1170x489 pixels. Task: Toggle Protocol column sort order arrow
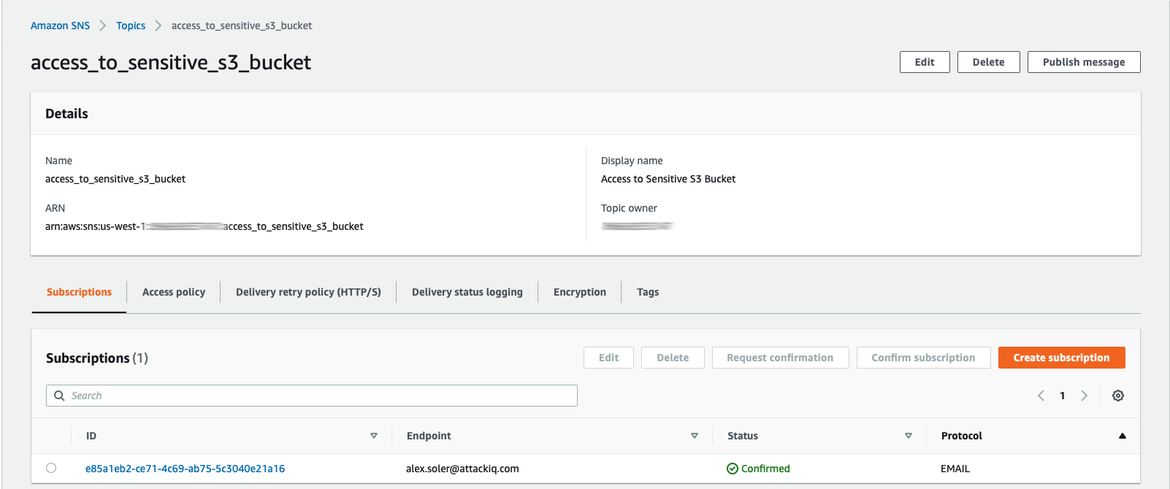(1122, 436)
